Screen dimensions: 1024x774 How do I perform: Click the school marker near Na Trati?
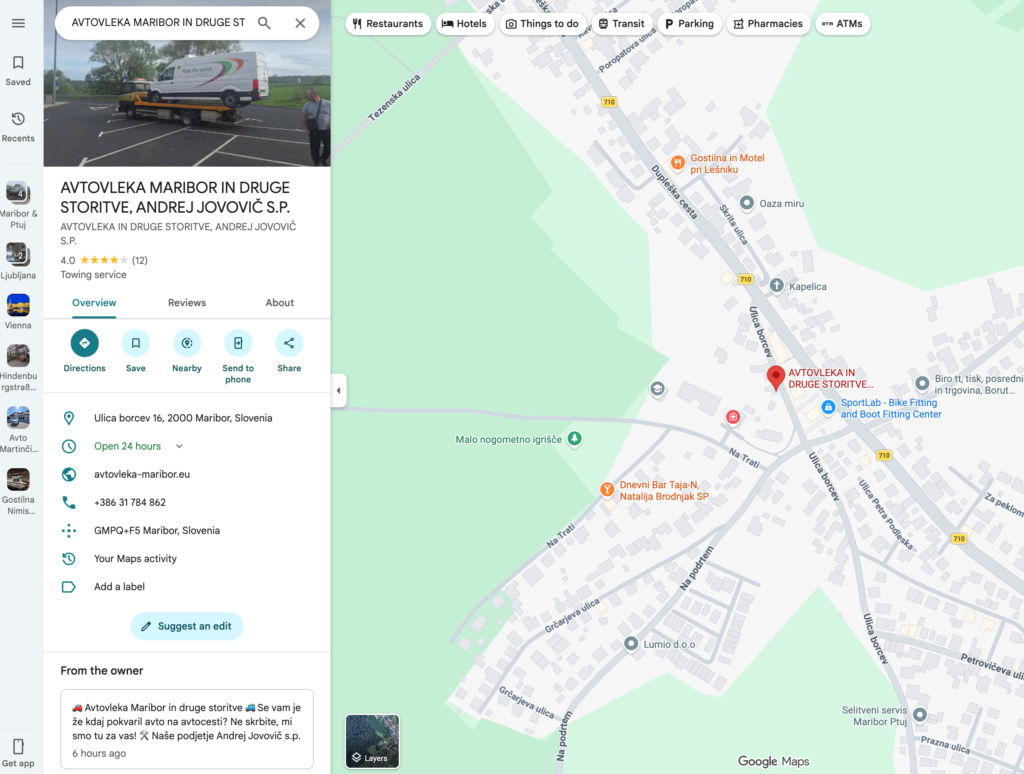(658, 389)
